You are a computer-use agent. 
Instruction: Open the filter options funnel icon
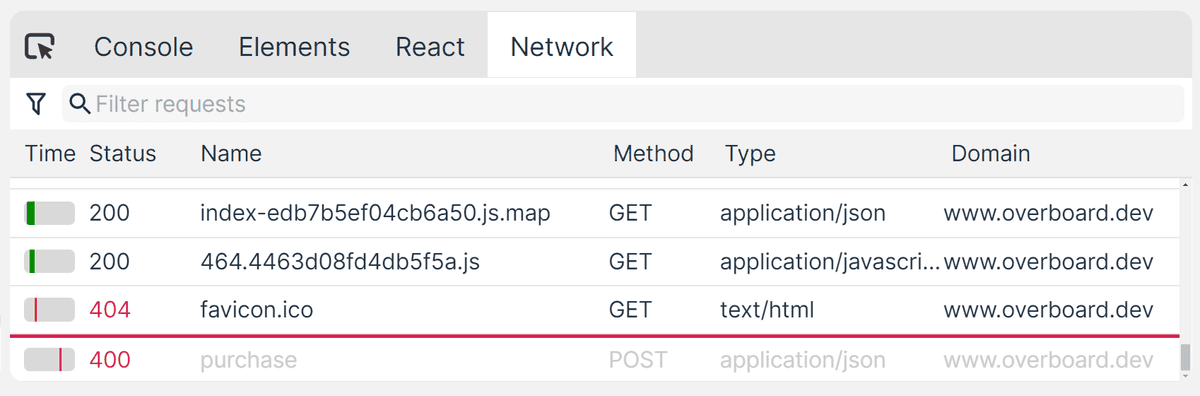pyautogui.click(x=36, y=103)
